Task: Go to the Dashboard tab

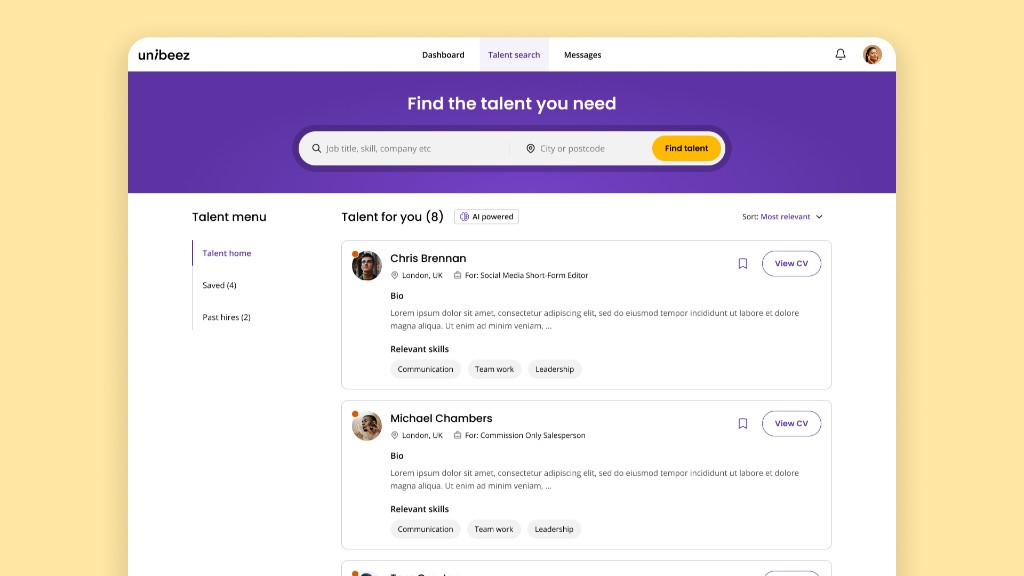Action: click(443, 55)
